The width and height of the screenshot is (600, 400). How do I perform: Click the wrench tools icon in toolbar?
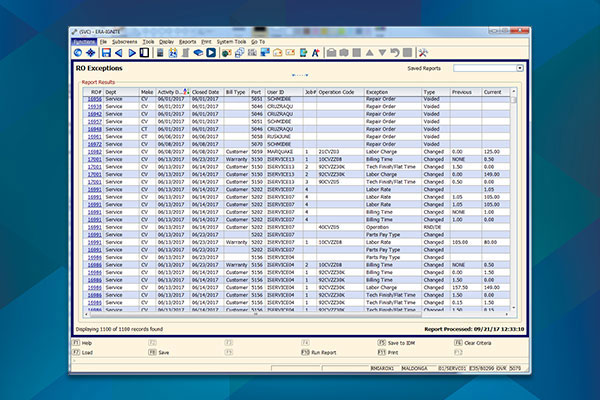(x=422, y=52)
